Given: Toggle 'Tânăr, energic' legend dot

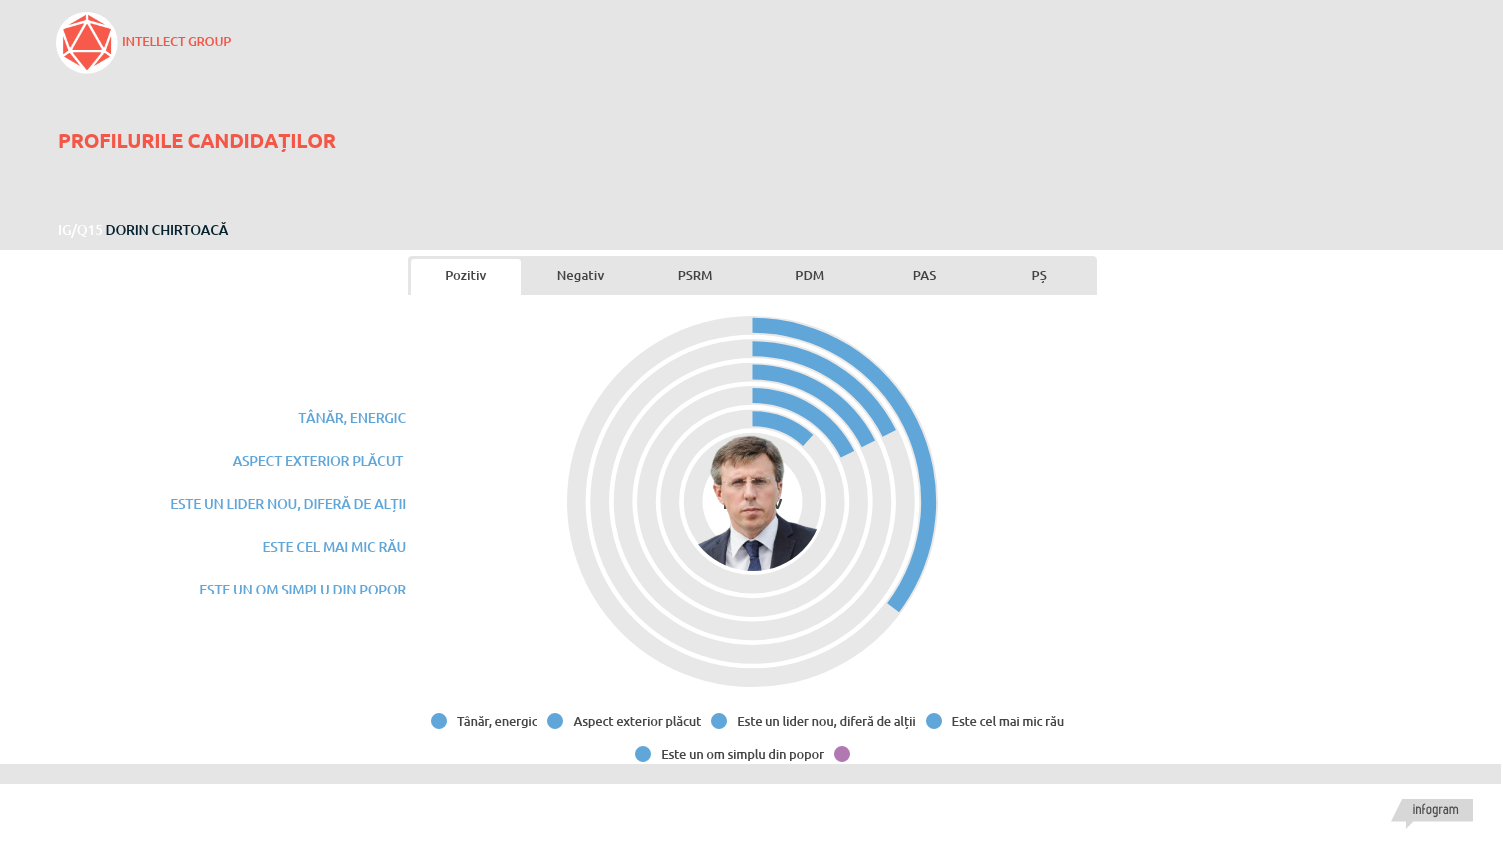Looking at the screenshot, I should [x=439, y=722].
